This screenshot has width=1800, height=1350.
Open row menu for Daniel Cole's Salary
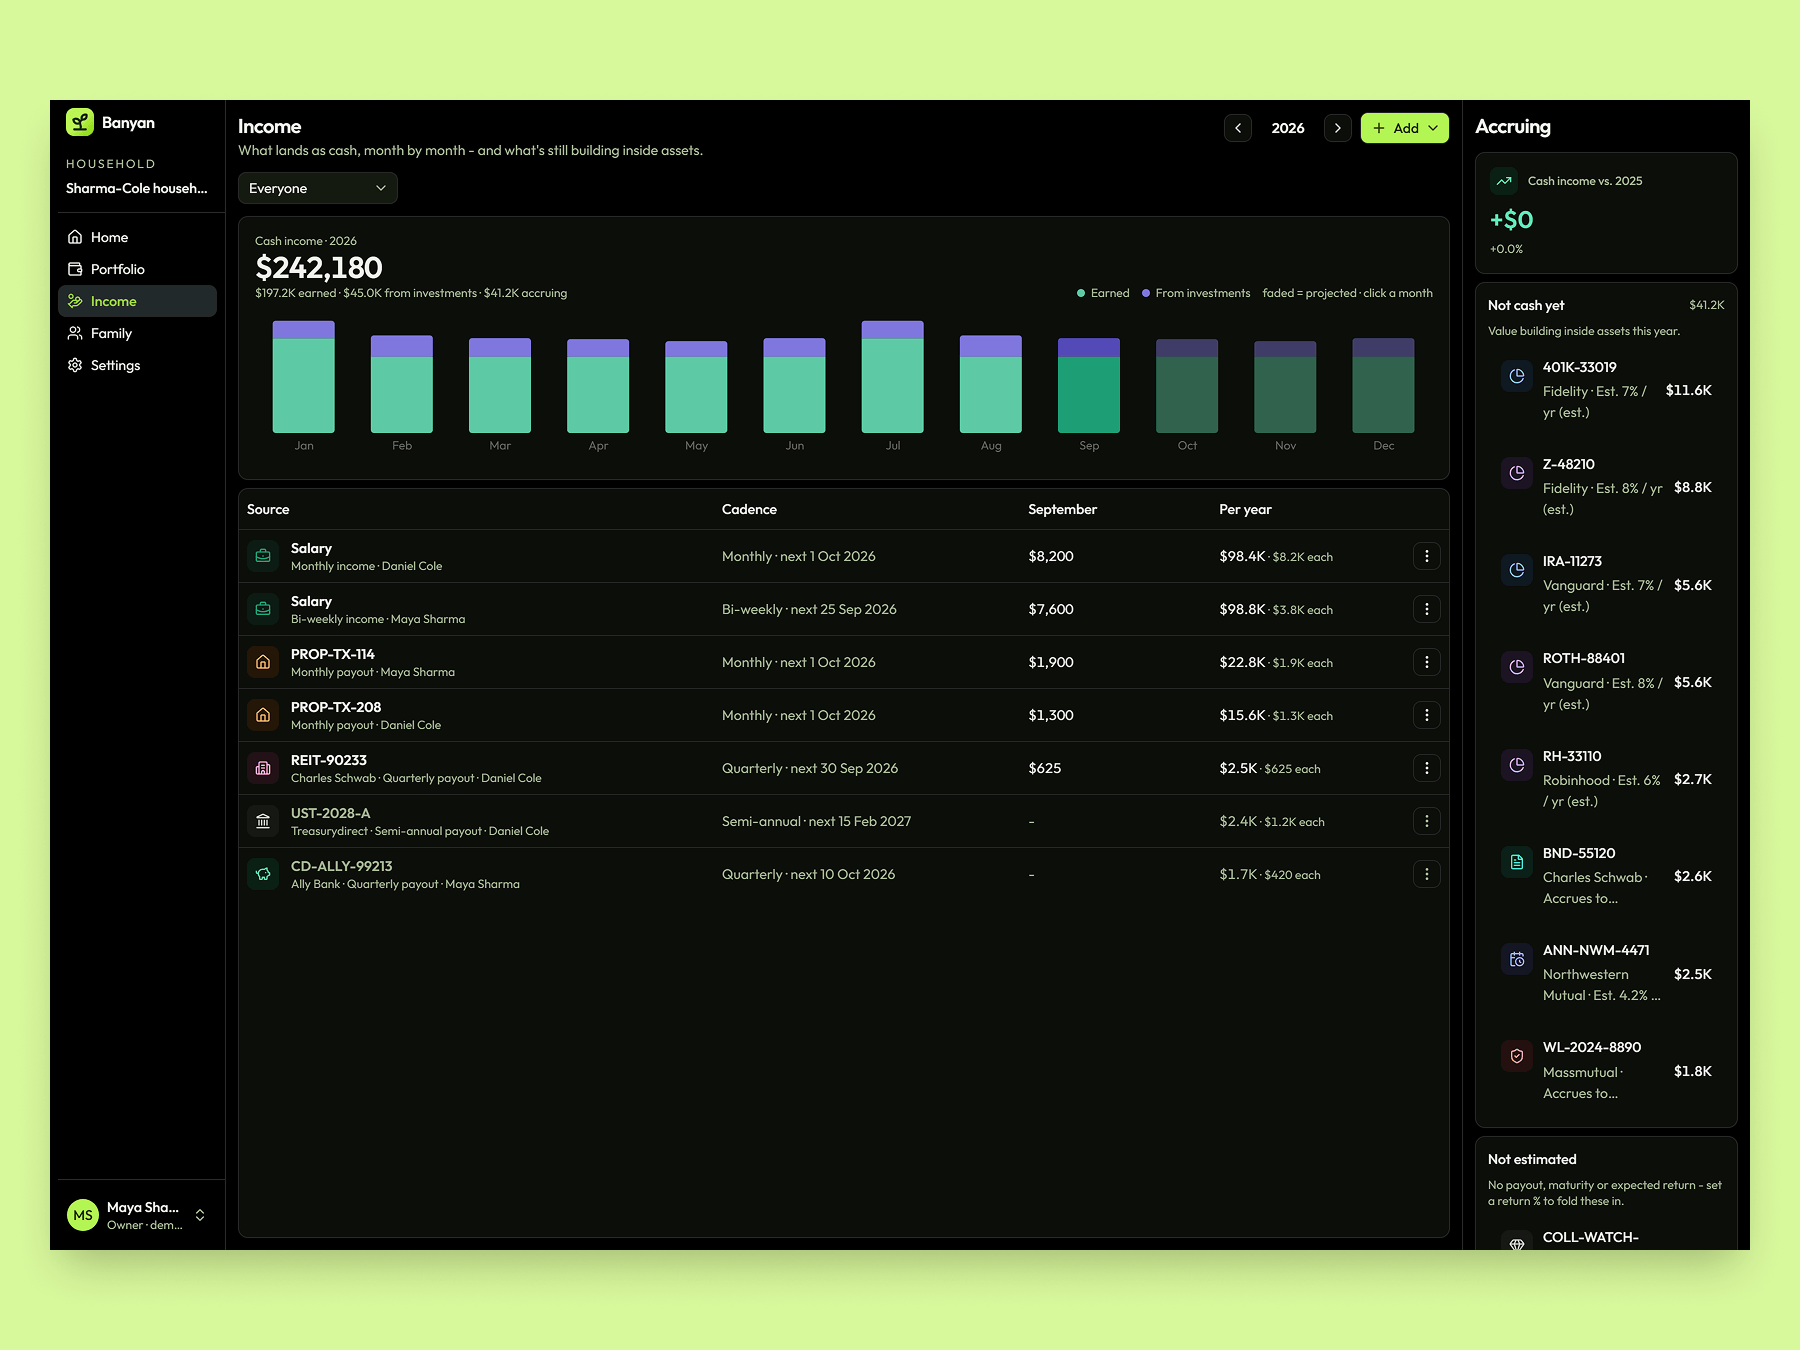pyautogui.click(x=1427, y=556)
